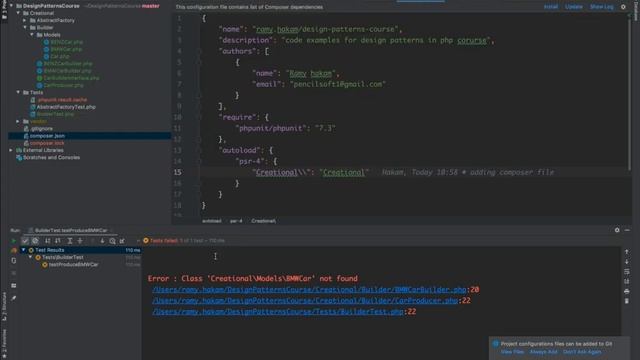The width and height of the screenshot is (640, 360).
Task: Collapse Tests\BuilderTest node in results
Action: click(31, 257)
